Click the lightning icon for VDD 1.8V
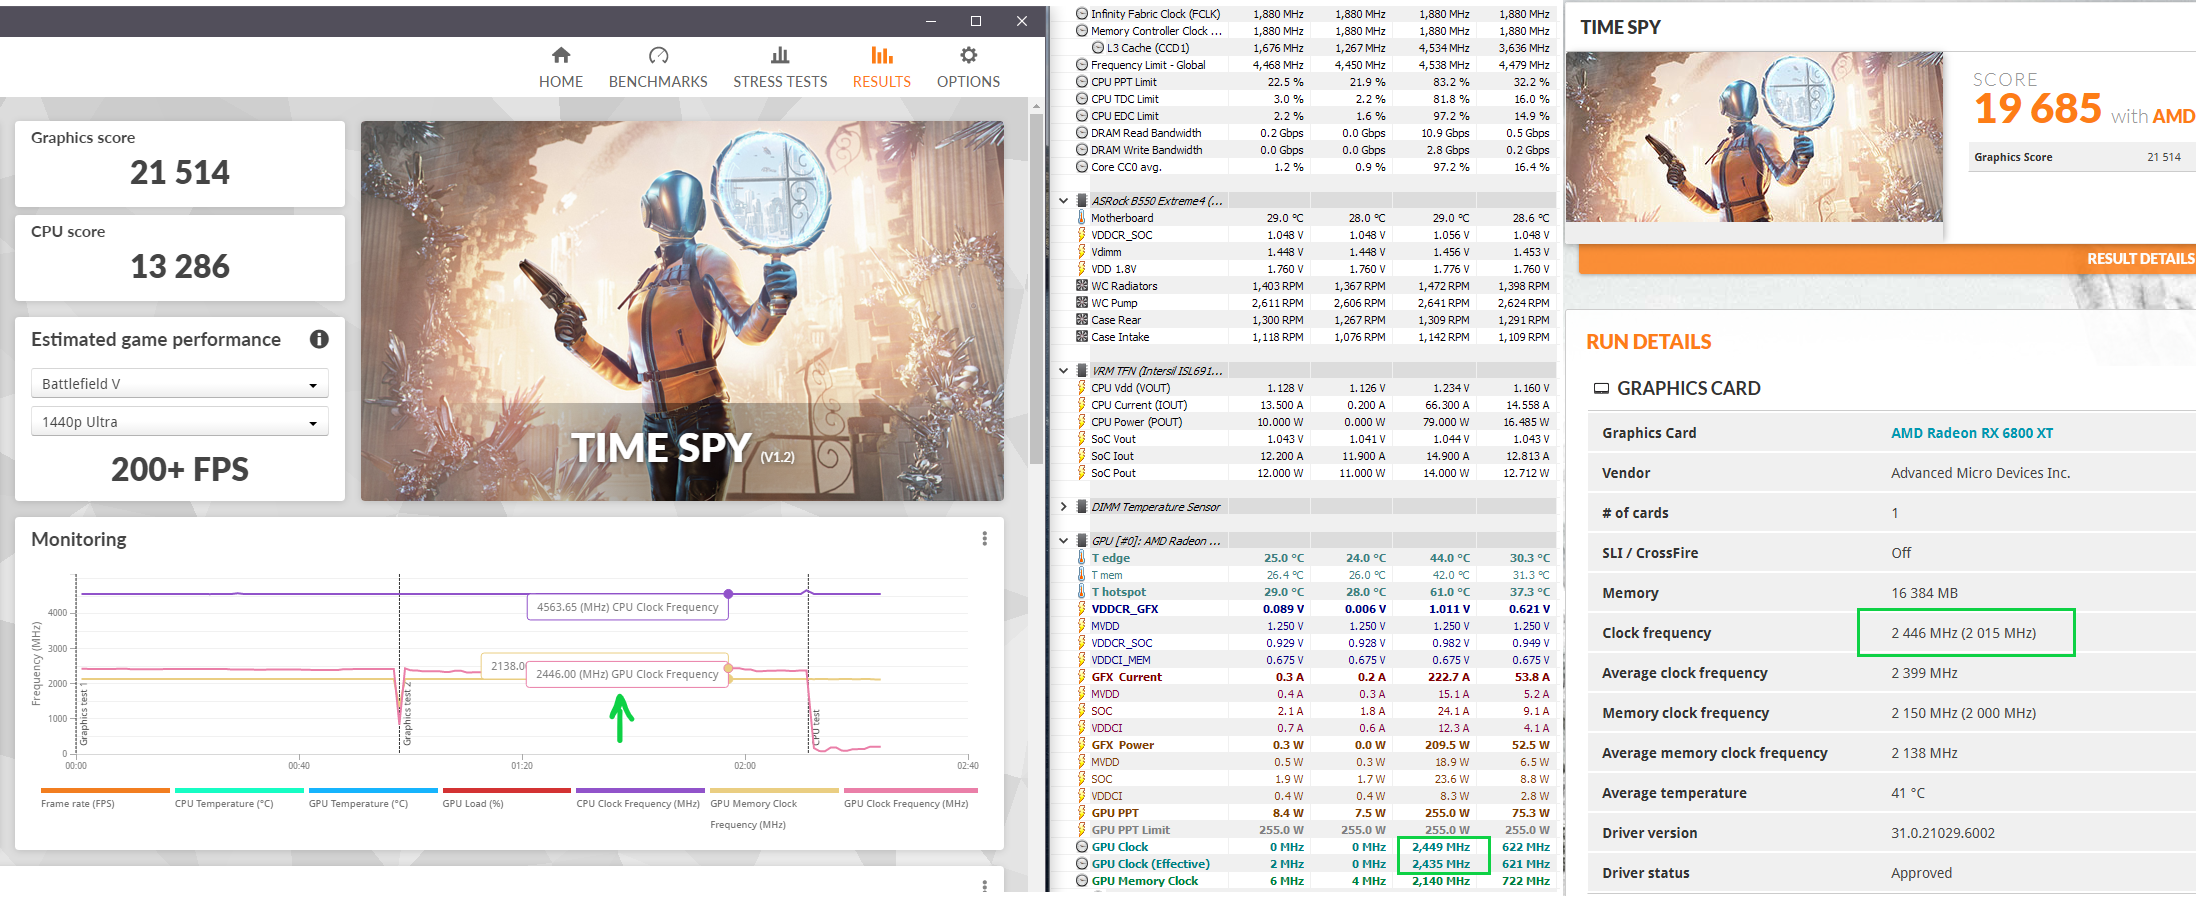2196x898 pixels. point(1082,269)
